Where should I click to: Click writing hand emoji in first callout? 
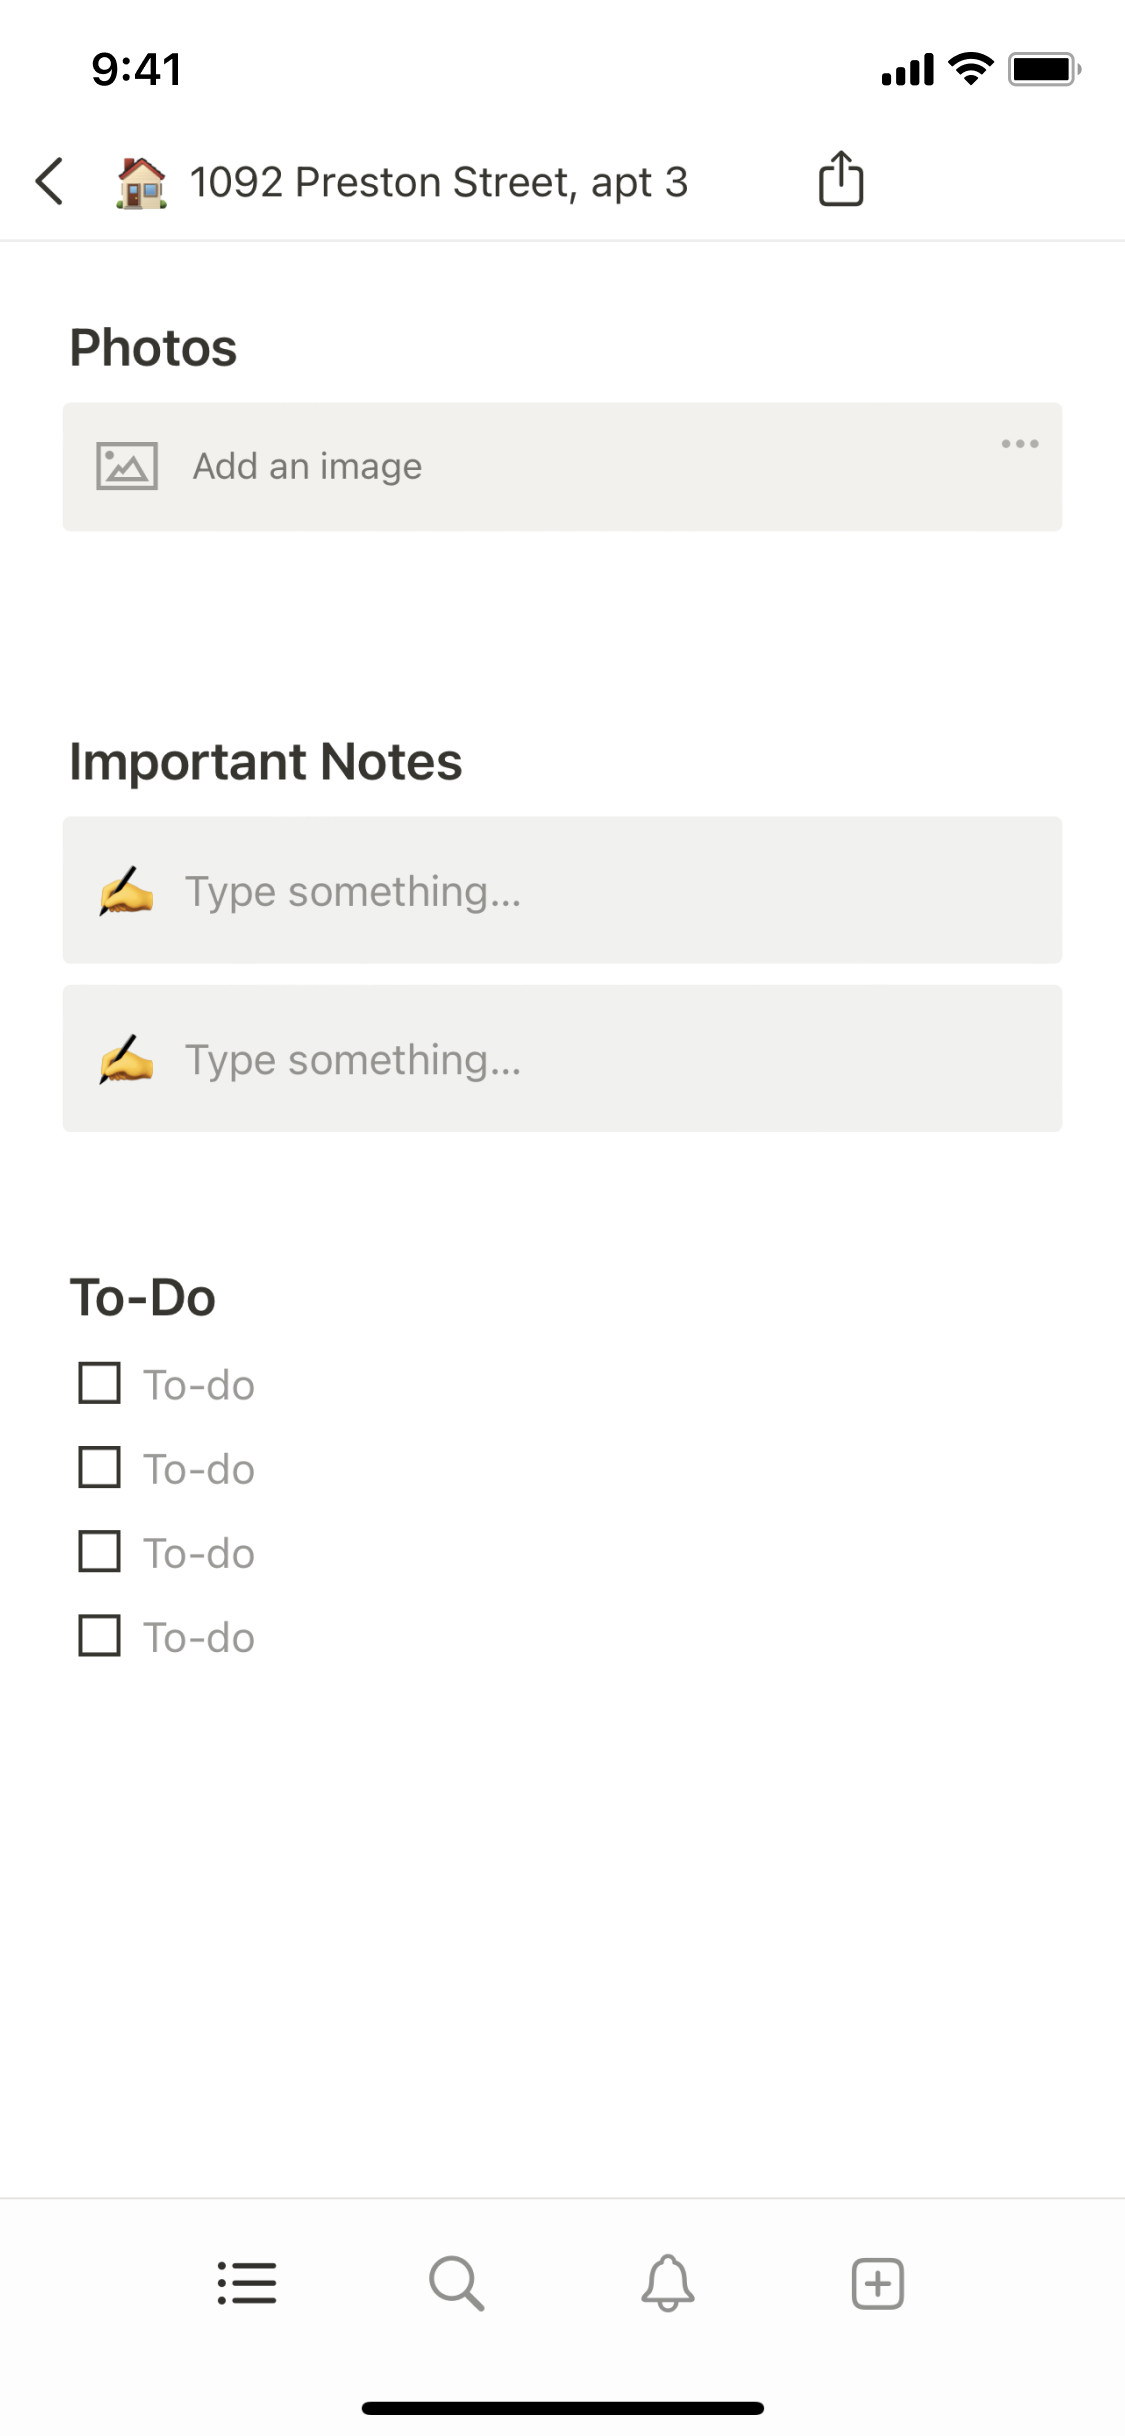[126, 891]
